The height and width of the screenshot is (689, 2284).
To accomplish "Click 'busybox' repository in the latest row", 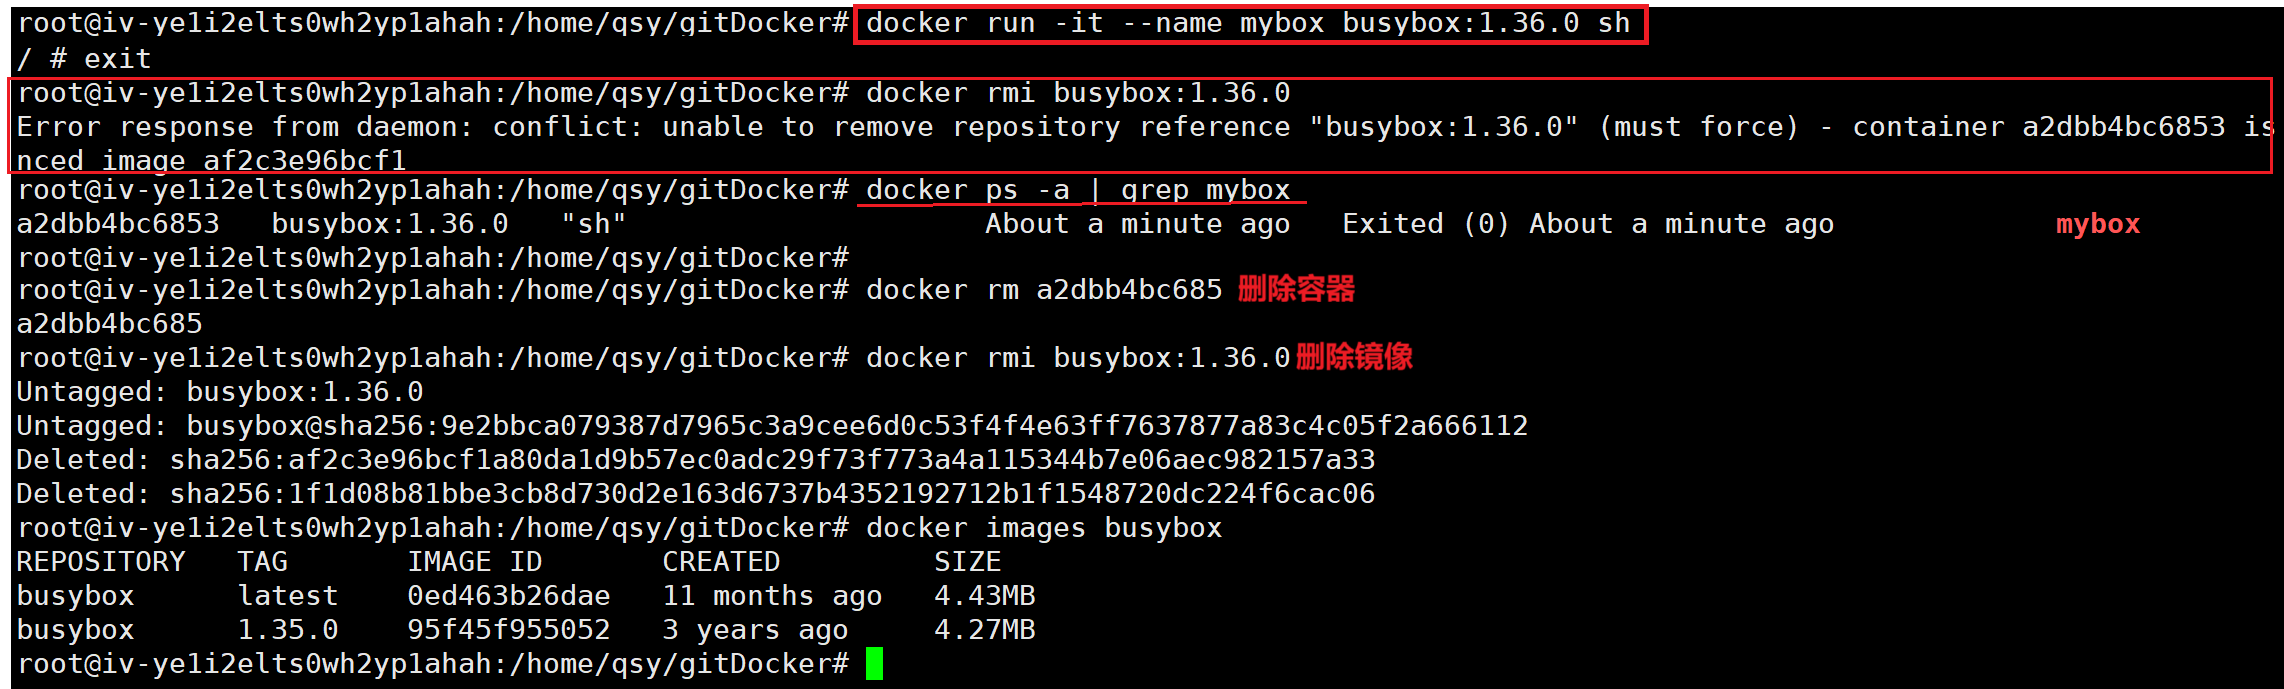I will [76, 596].
